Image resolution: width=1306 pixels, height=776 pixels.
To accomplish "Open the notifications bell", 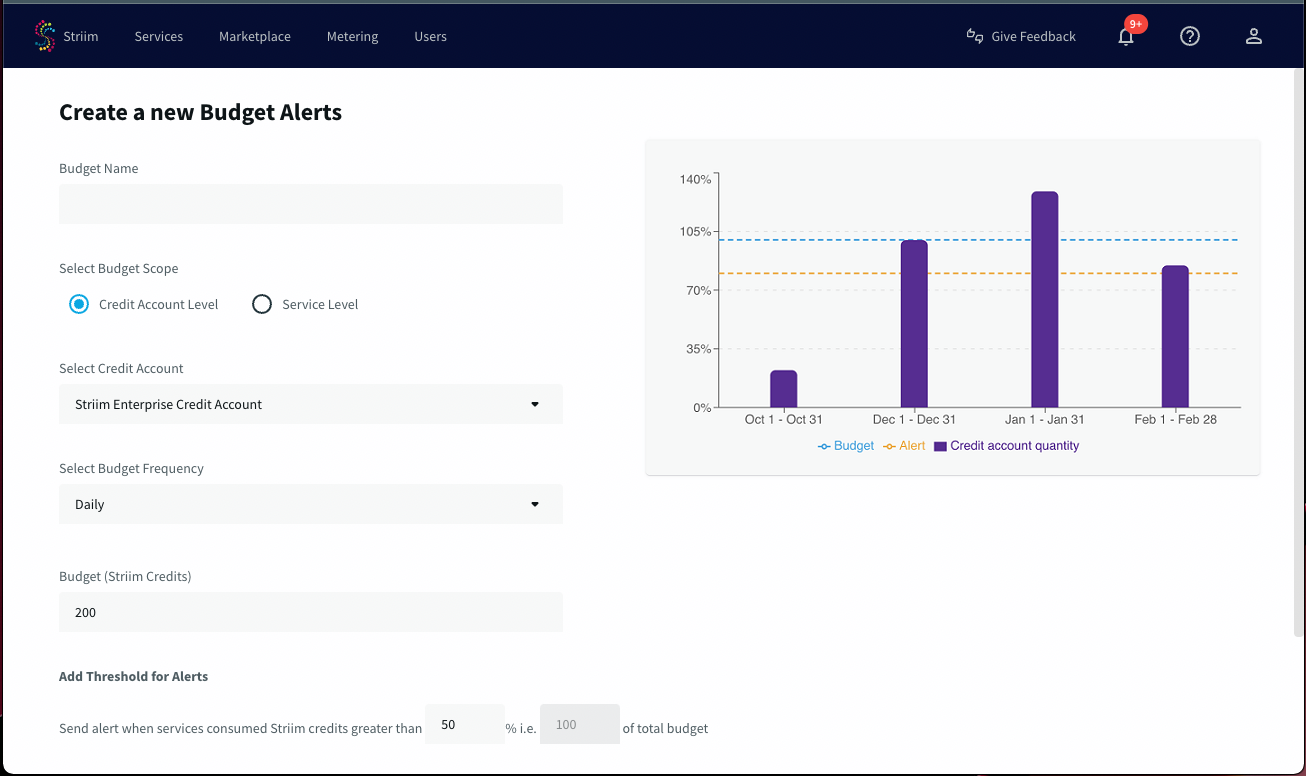I will click(1126, 37).
